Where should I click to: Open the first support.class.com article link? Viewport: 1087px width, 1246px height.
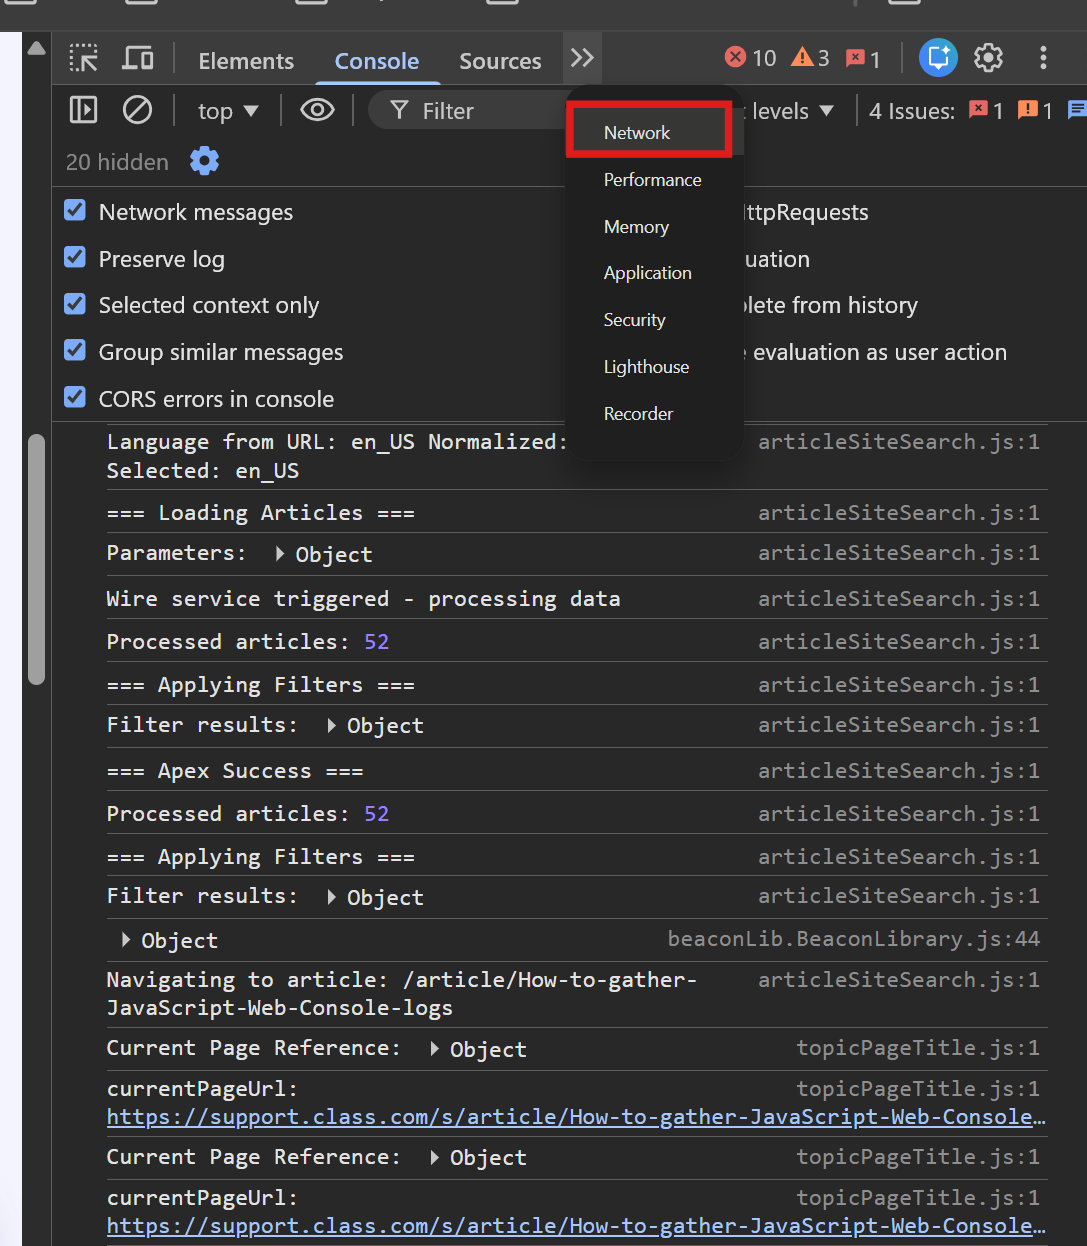click(576, 1117)
